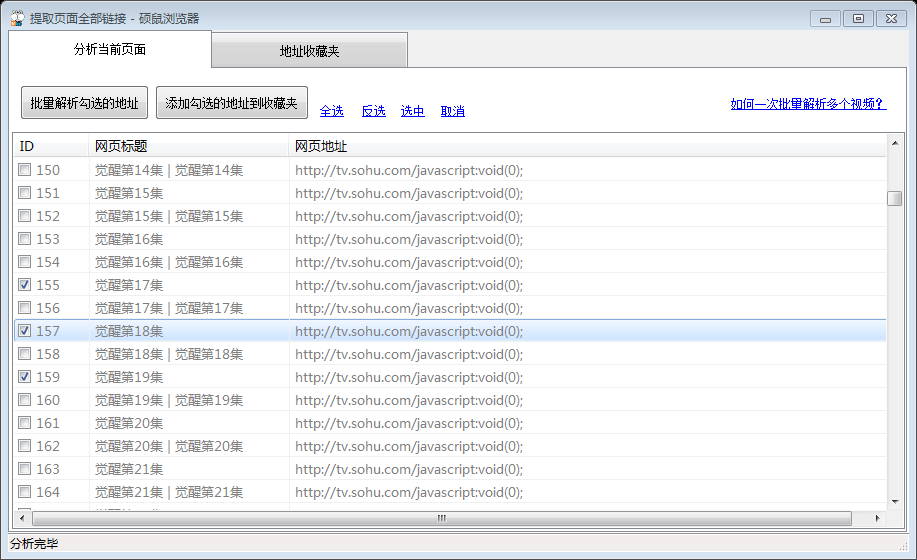Click the 选中 link
917x560 pixels.
(412, 111)
